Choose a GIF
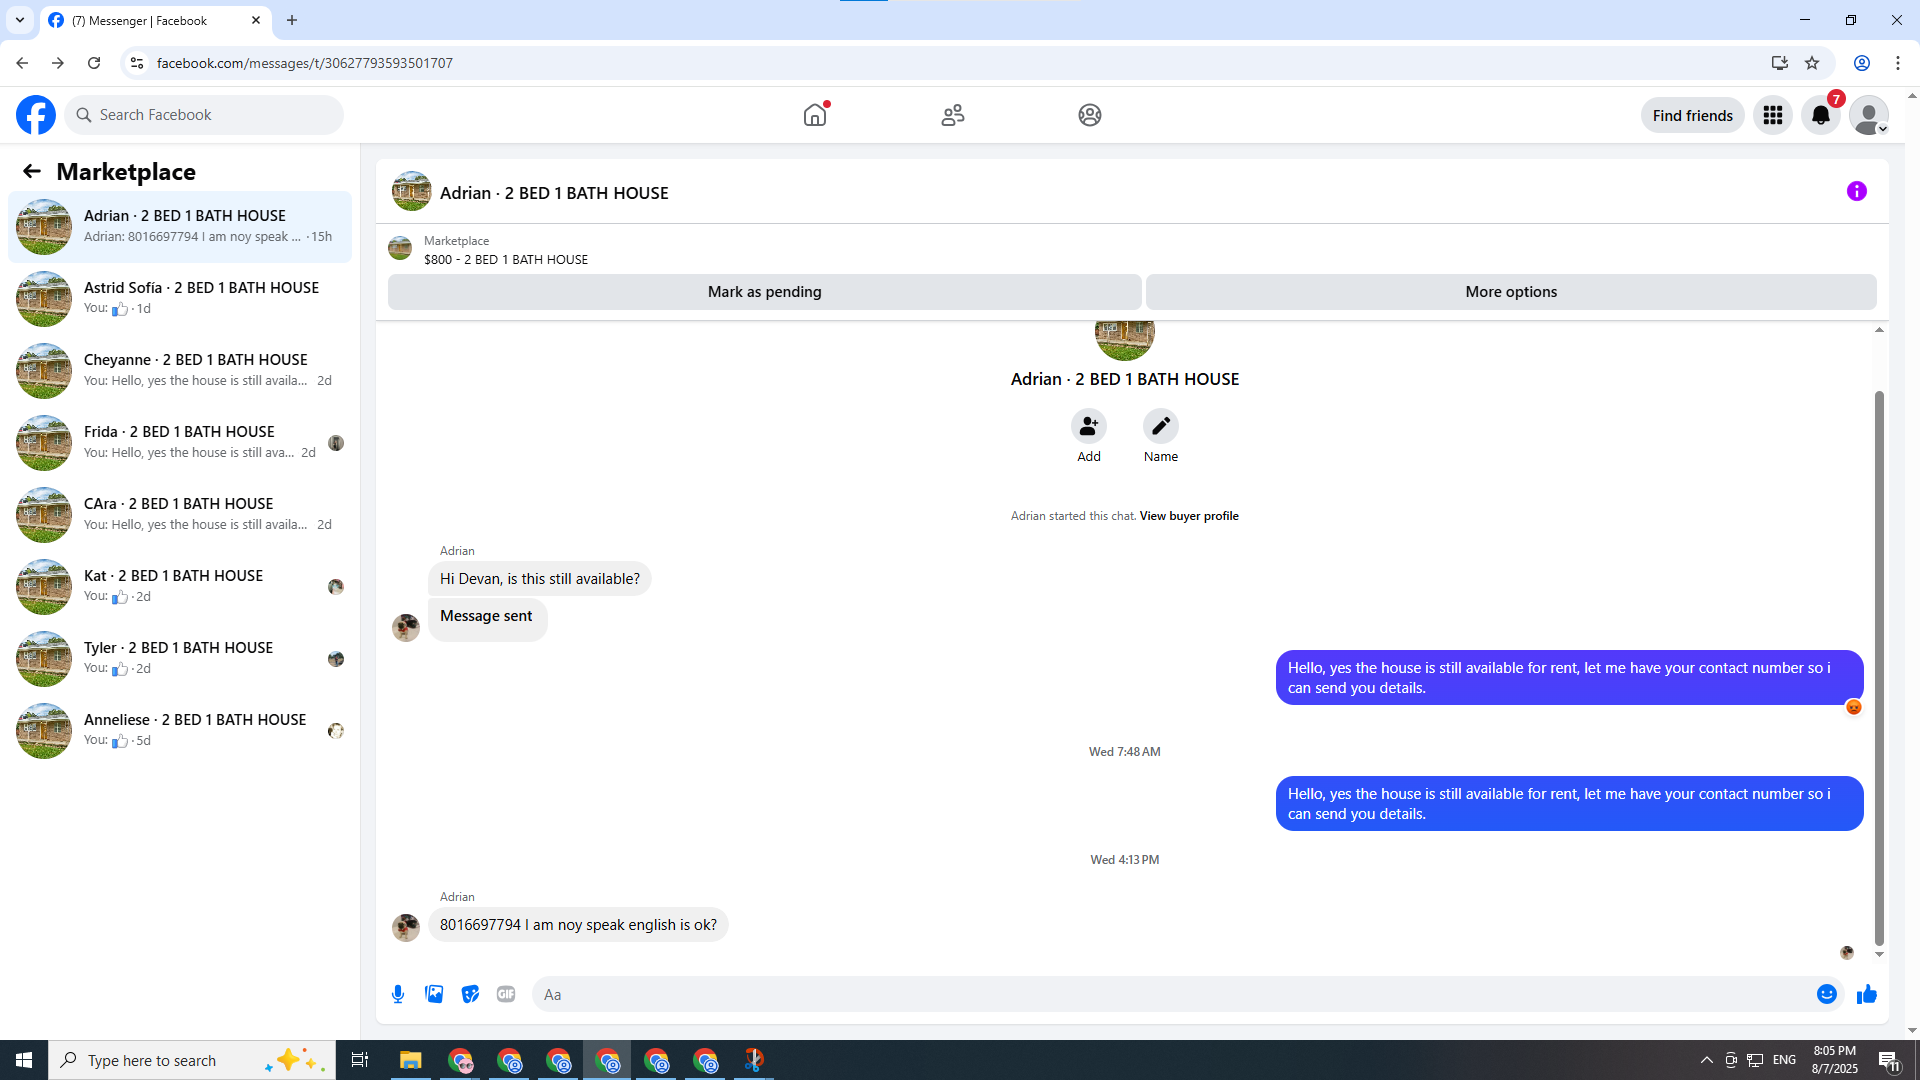Screen dimensions: 1920x1080 506,994
